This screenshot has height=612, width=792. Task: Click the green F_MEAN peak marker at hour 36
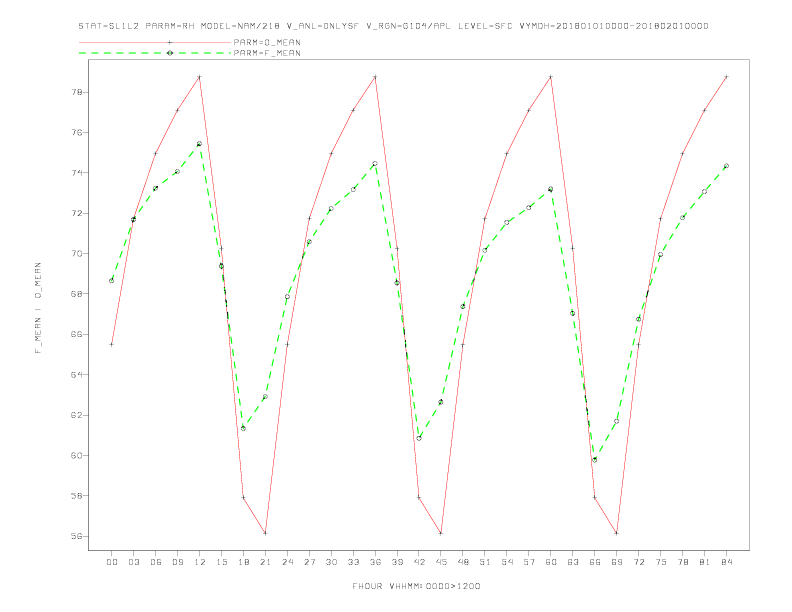point(375,164)
